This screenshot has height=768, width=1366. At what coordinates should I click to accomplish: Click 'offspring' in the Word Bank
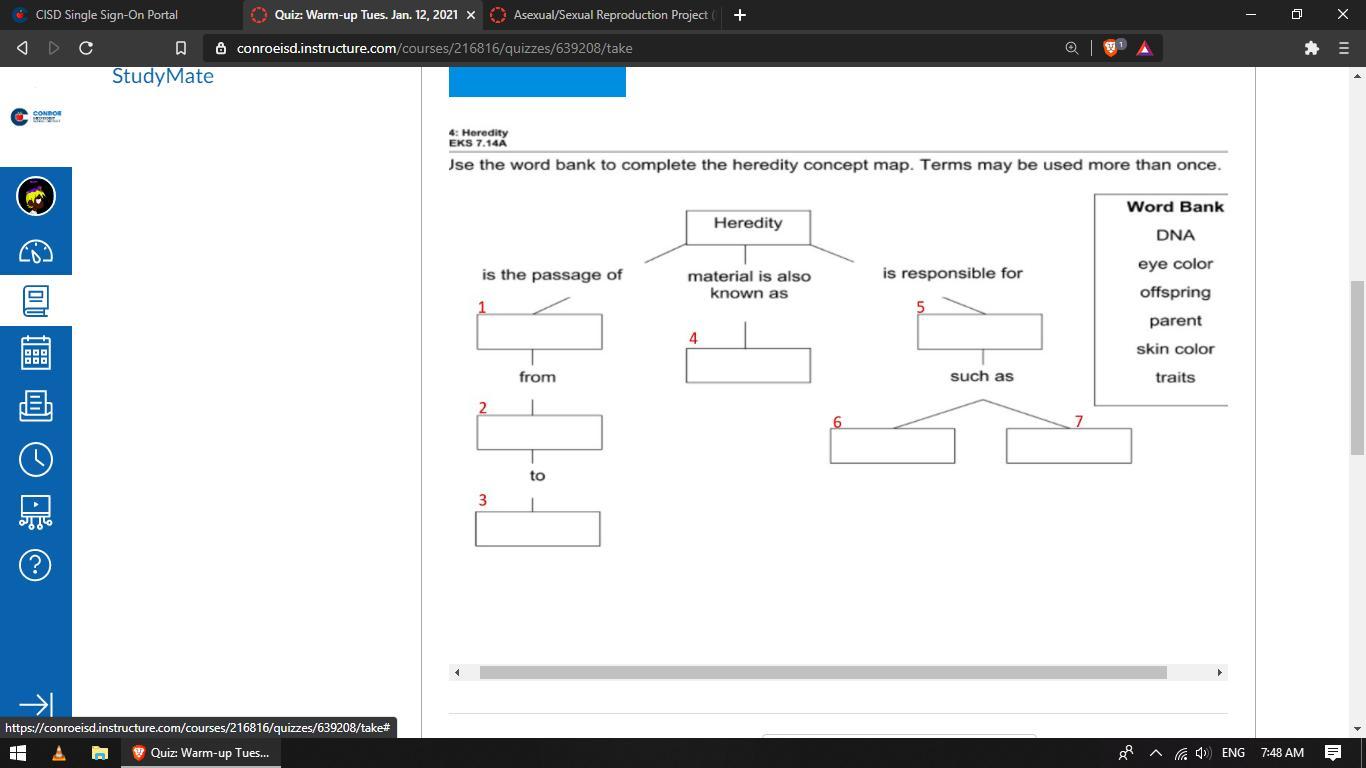coord(1175,292)
